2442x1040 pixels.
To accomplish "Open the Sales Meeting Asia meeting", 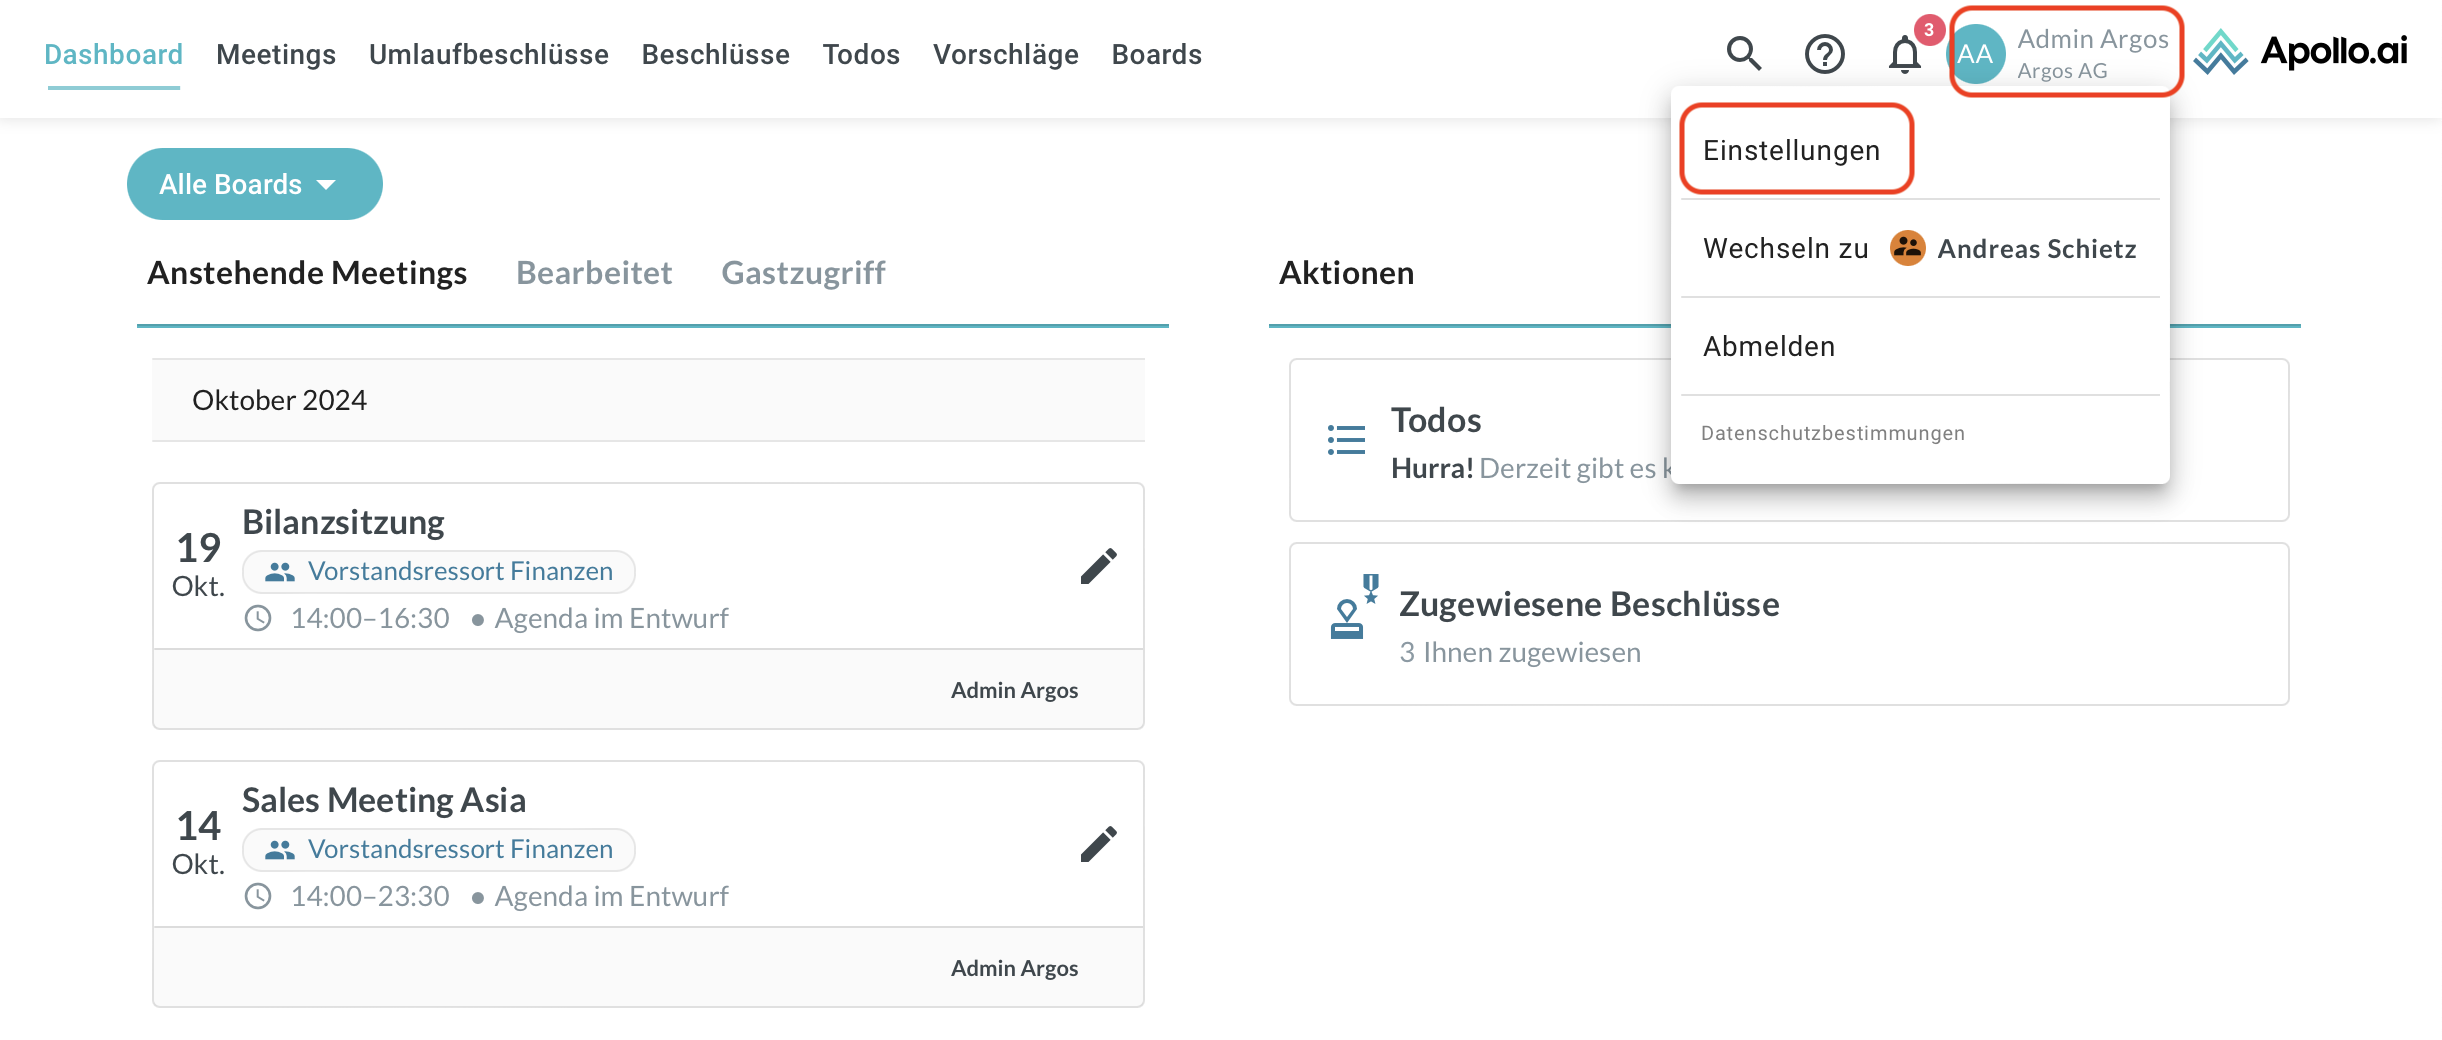I will point(384,800).
